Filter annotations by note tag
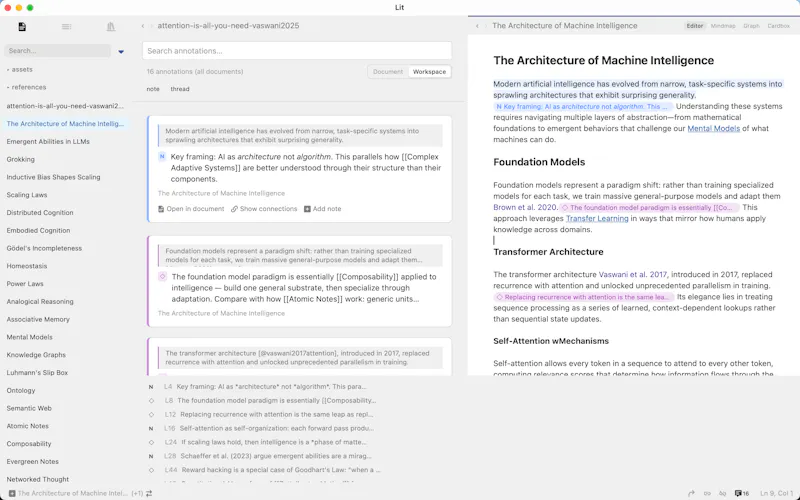The image size is (800, 500). [153, 89]
